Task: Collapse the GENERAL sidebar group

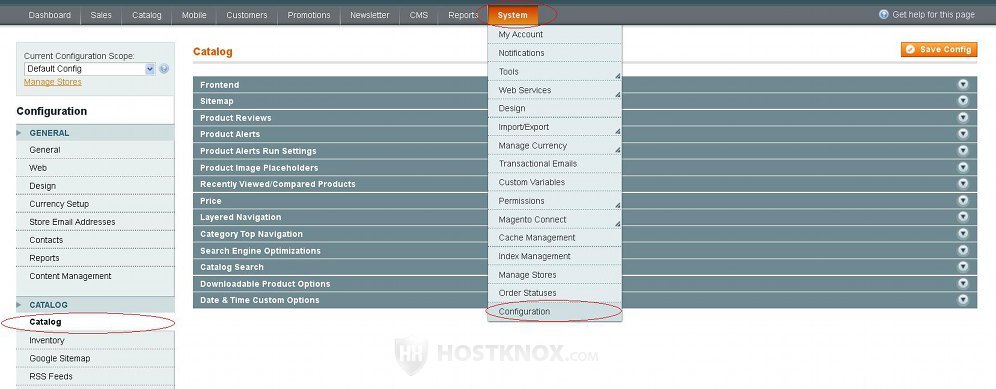Action: tap(95, 133)
